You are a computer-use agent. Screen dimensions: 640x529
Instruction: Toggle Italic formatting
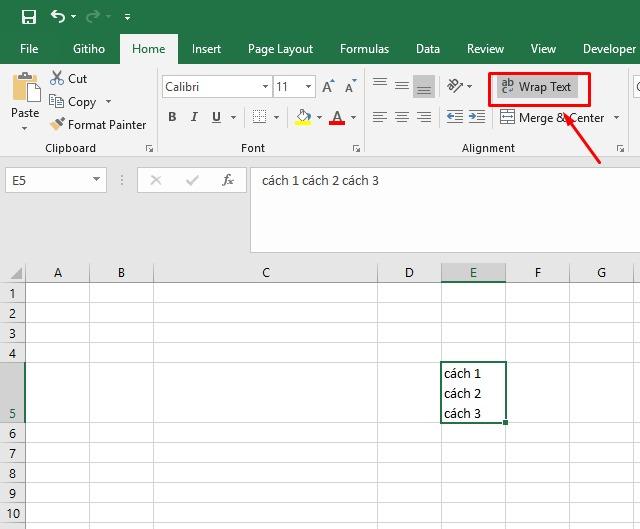point(194,117)
